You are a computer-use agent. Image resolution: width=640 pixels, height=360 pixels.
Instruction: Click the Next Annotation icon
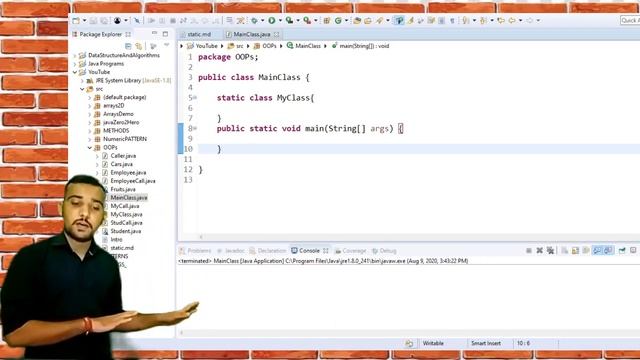tap(465, 20)
